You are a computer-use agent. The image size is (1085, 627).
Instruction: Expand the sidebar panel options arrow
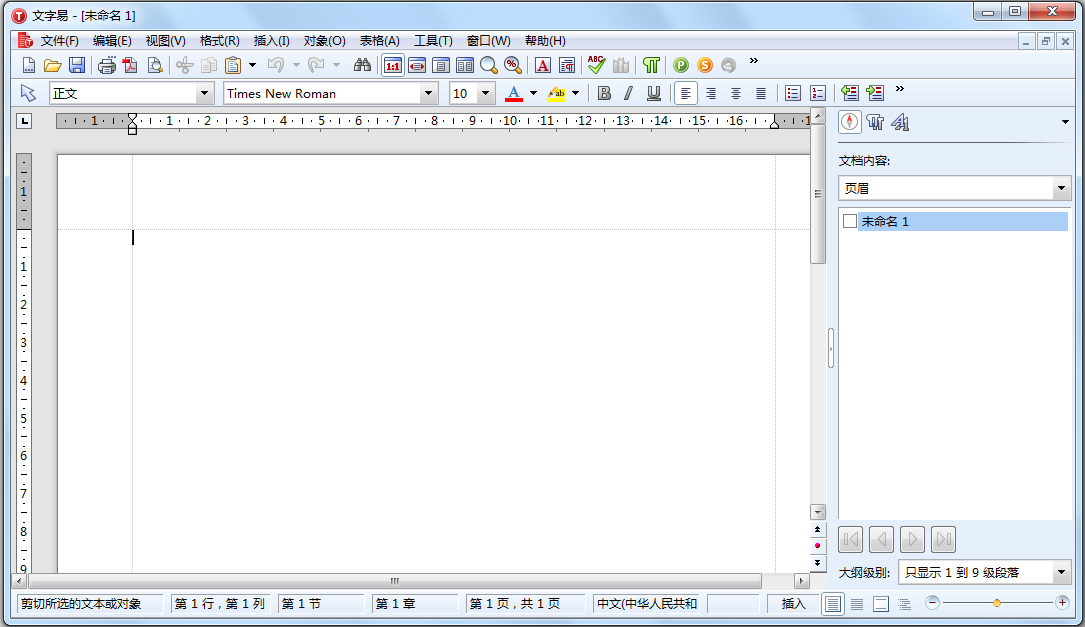(x=1065, y=122)
